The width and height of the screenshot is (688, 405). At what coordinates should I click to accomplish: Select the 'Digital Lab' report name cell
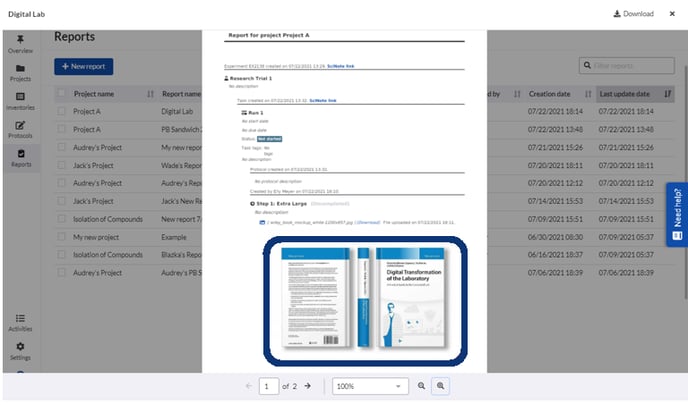177,111
